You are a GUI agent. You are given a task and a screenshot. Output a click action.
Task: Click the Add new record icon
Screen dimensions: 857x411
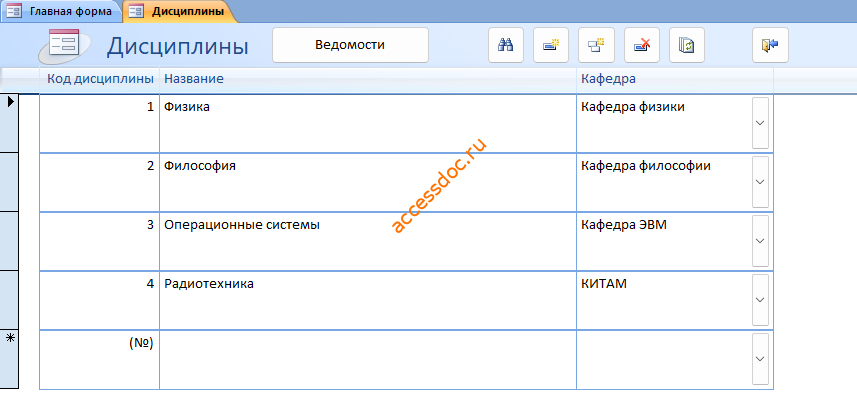[x=551, y=45]
